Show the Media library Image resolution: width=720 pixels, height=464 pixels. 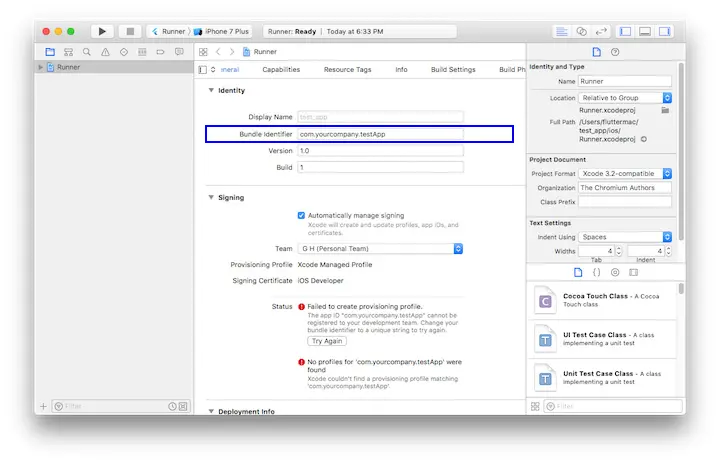point(634,272)
